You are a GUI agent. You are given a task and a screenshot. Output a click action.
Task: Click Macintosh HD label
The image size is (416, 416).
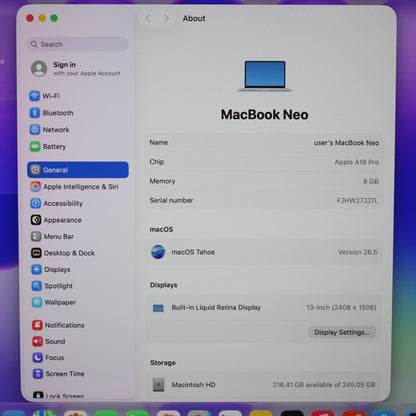pos(194,385)
